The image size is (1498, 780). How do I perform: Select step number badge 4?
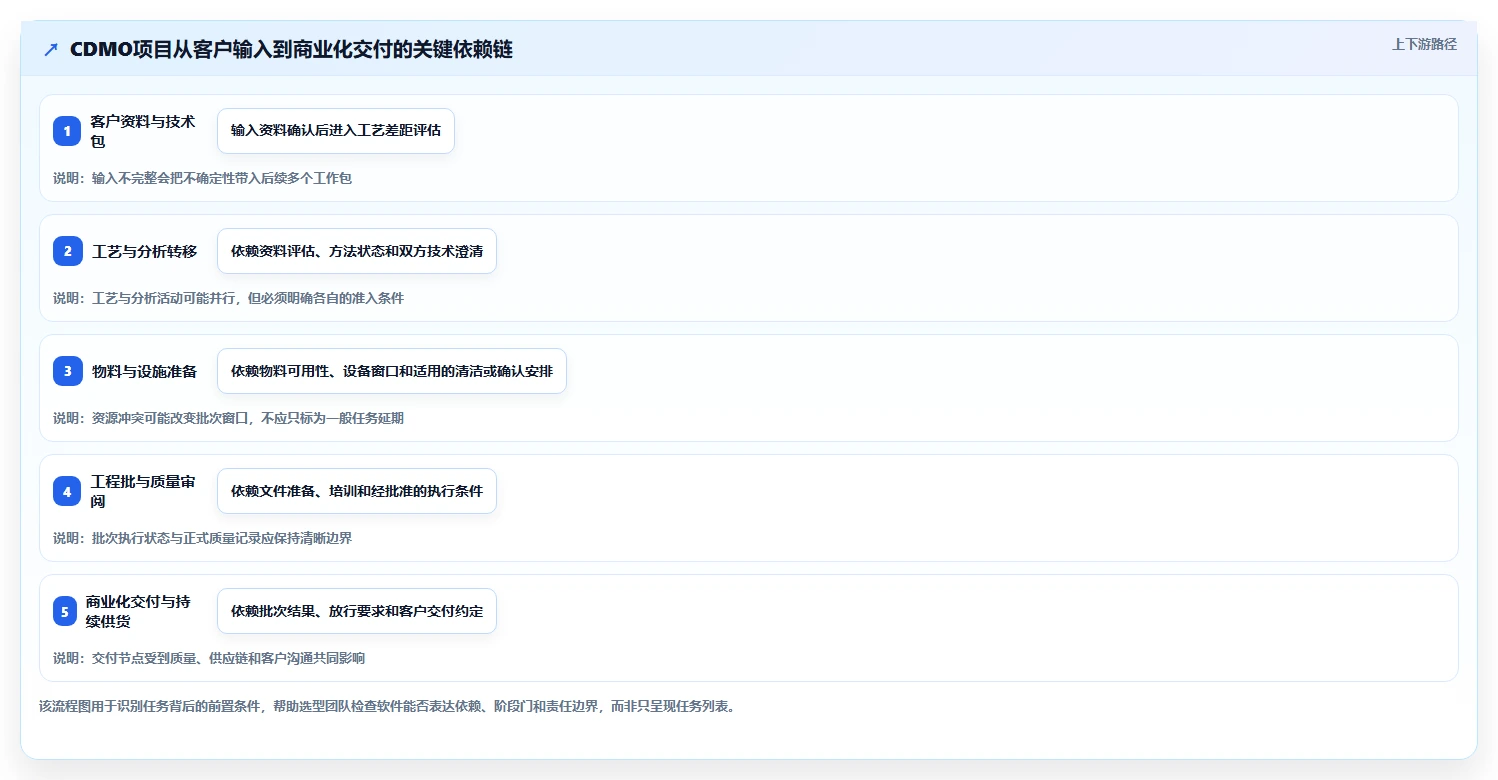[x=67, y=491]
